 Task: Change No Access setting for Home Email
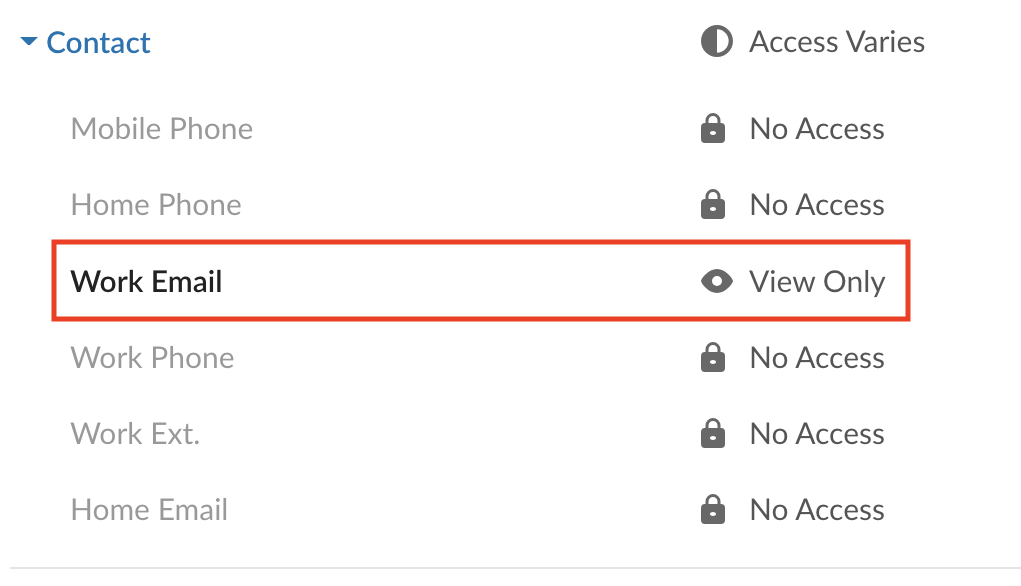click(x=817, y=510)
